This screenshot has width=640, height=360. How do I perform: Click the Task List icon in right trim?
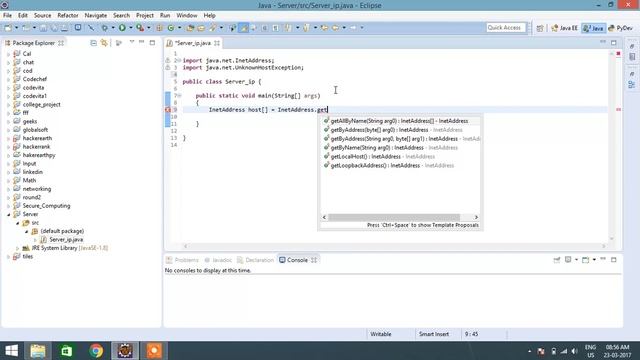(632, 57)
